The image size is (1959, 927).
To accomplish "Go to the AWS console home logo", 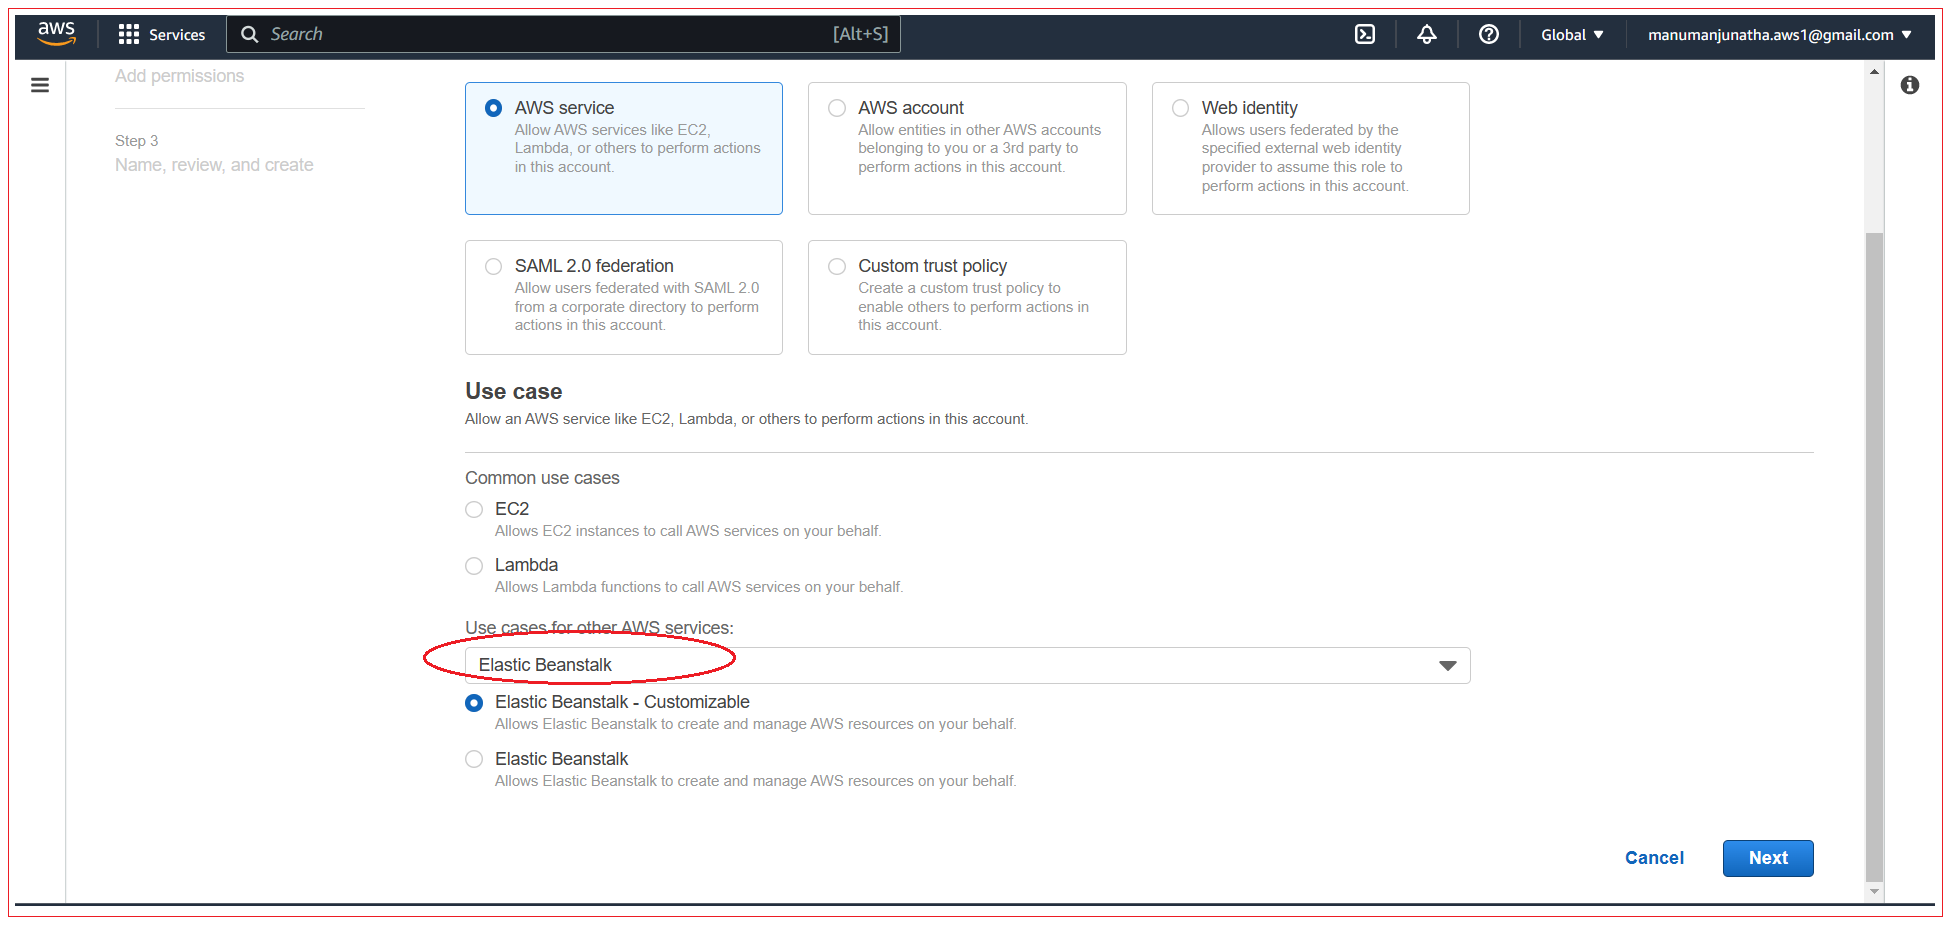I will coord(56,33).
